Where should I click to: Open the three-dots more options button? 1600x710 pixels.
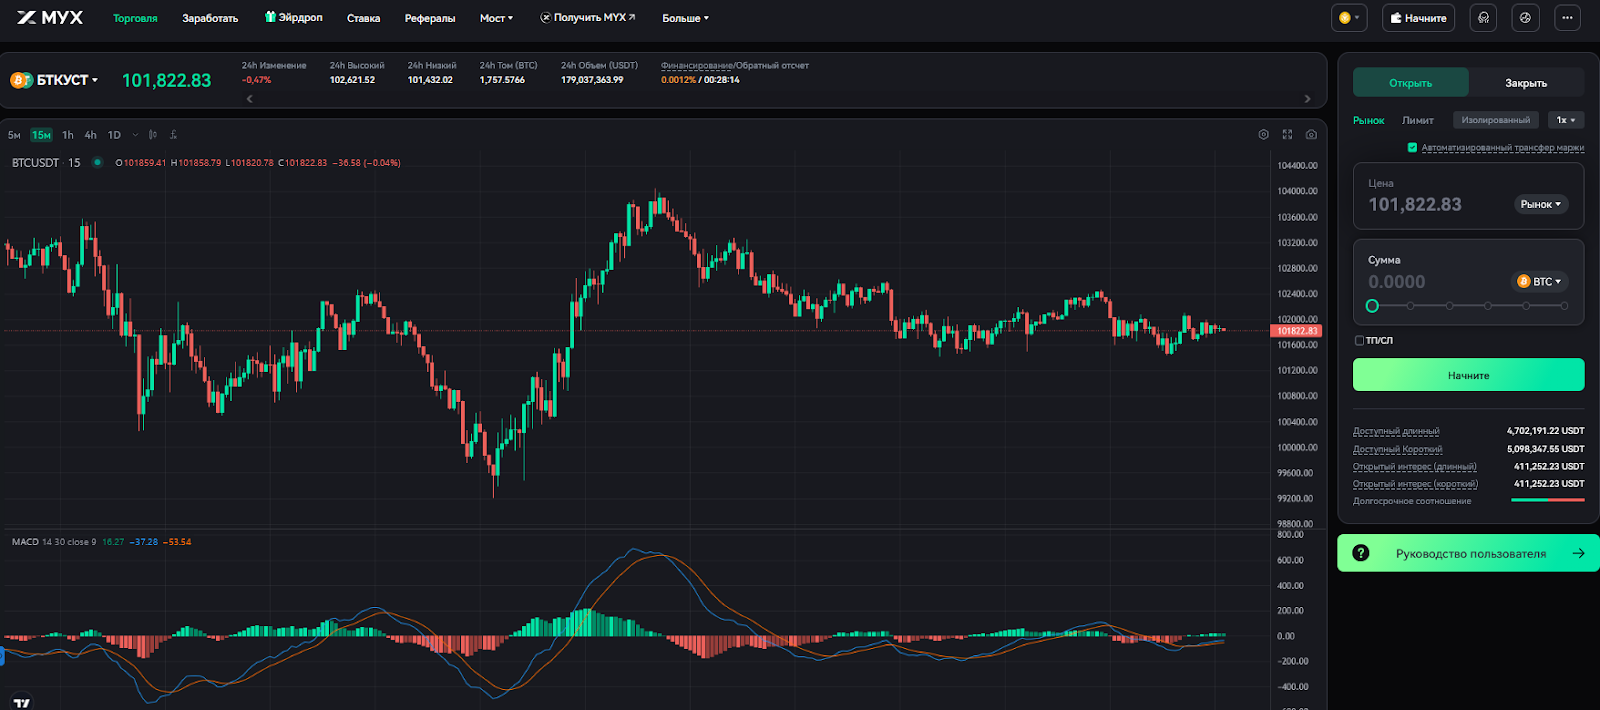[x=1567, y=18]
